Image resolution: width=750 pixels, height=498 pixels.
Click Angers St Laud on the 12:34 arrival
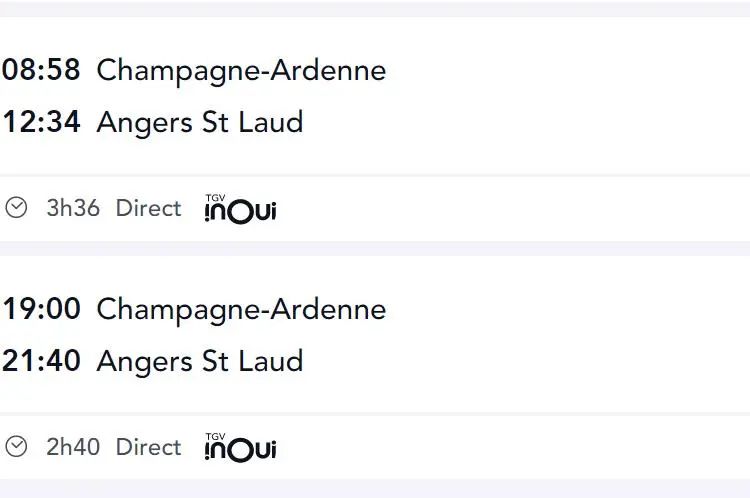click(200, 123)
